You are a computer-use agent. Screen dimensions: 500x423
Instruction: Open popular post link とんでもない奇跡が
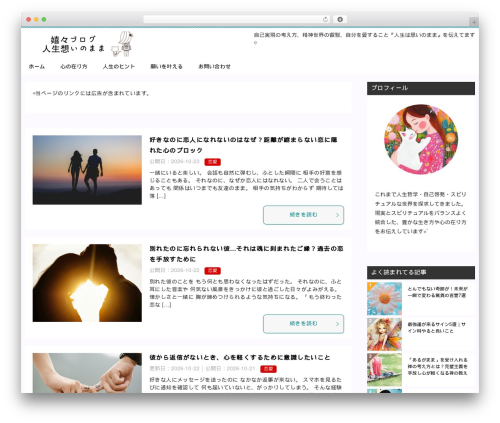[437, 292]
